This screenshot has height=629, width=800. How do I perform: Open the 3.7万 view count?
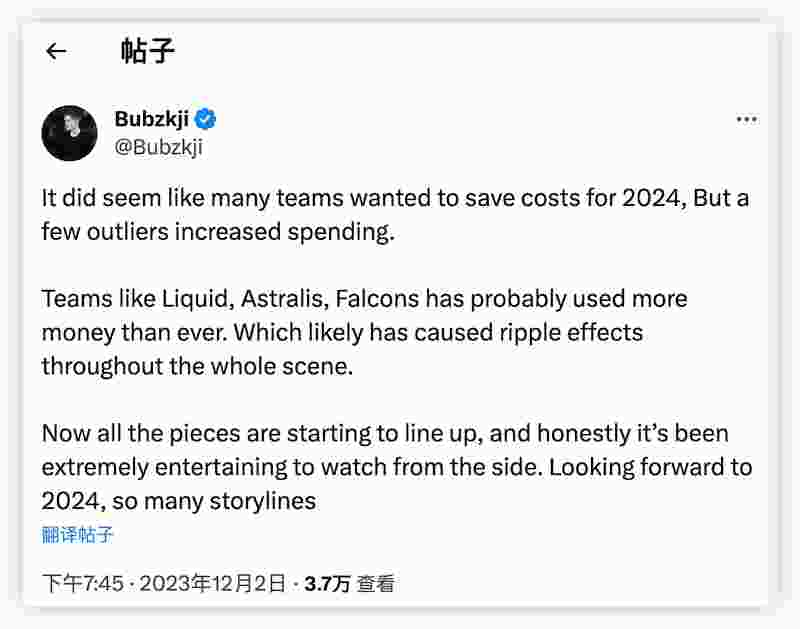[327, 583]
